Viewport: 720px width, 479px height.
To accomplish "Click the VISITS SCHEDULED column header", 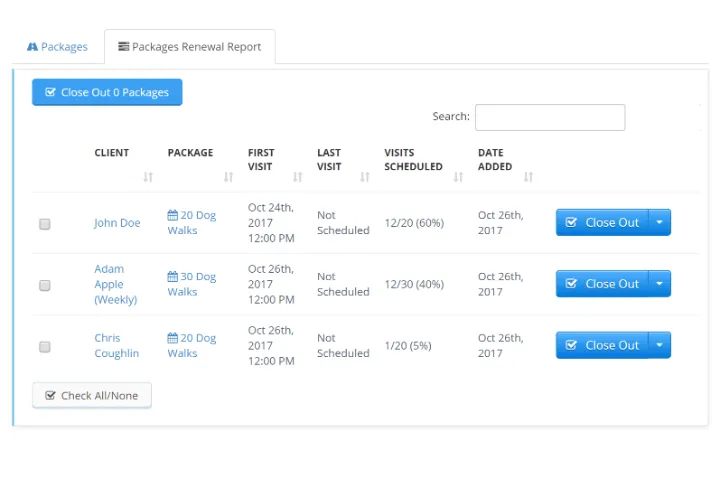I will (x=413, y=159).
